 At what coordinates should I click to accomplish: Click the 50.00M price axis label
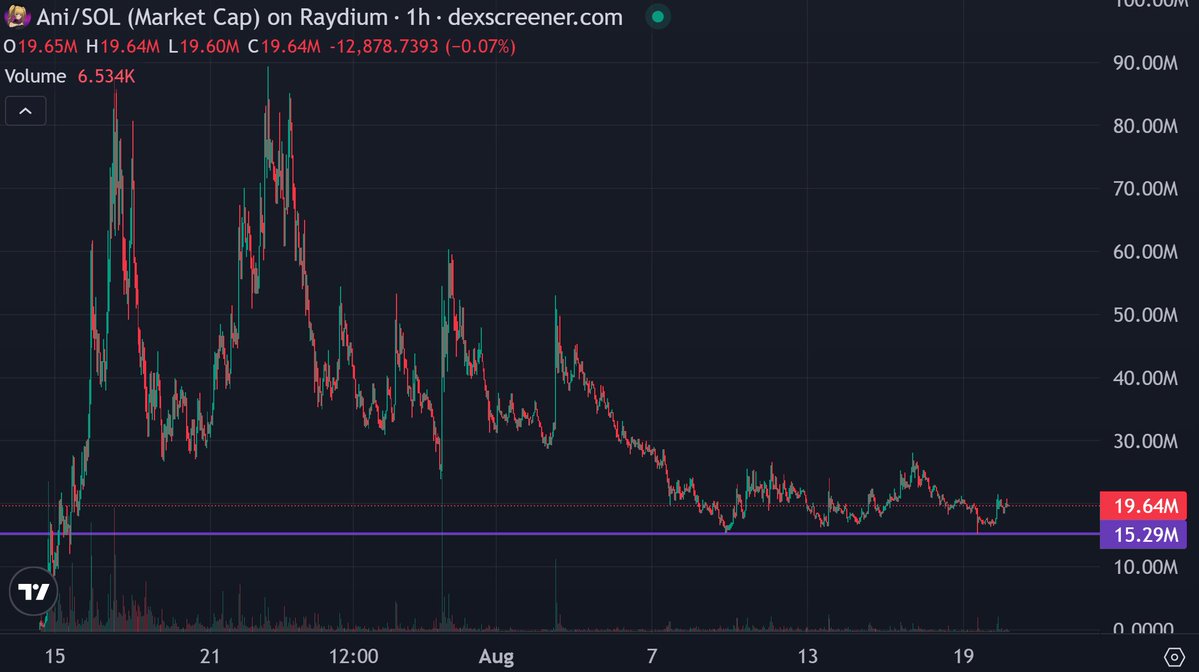[x=1145, y=315]
